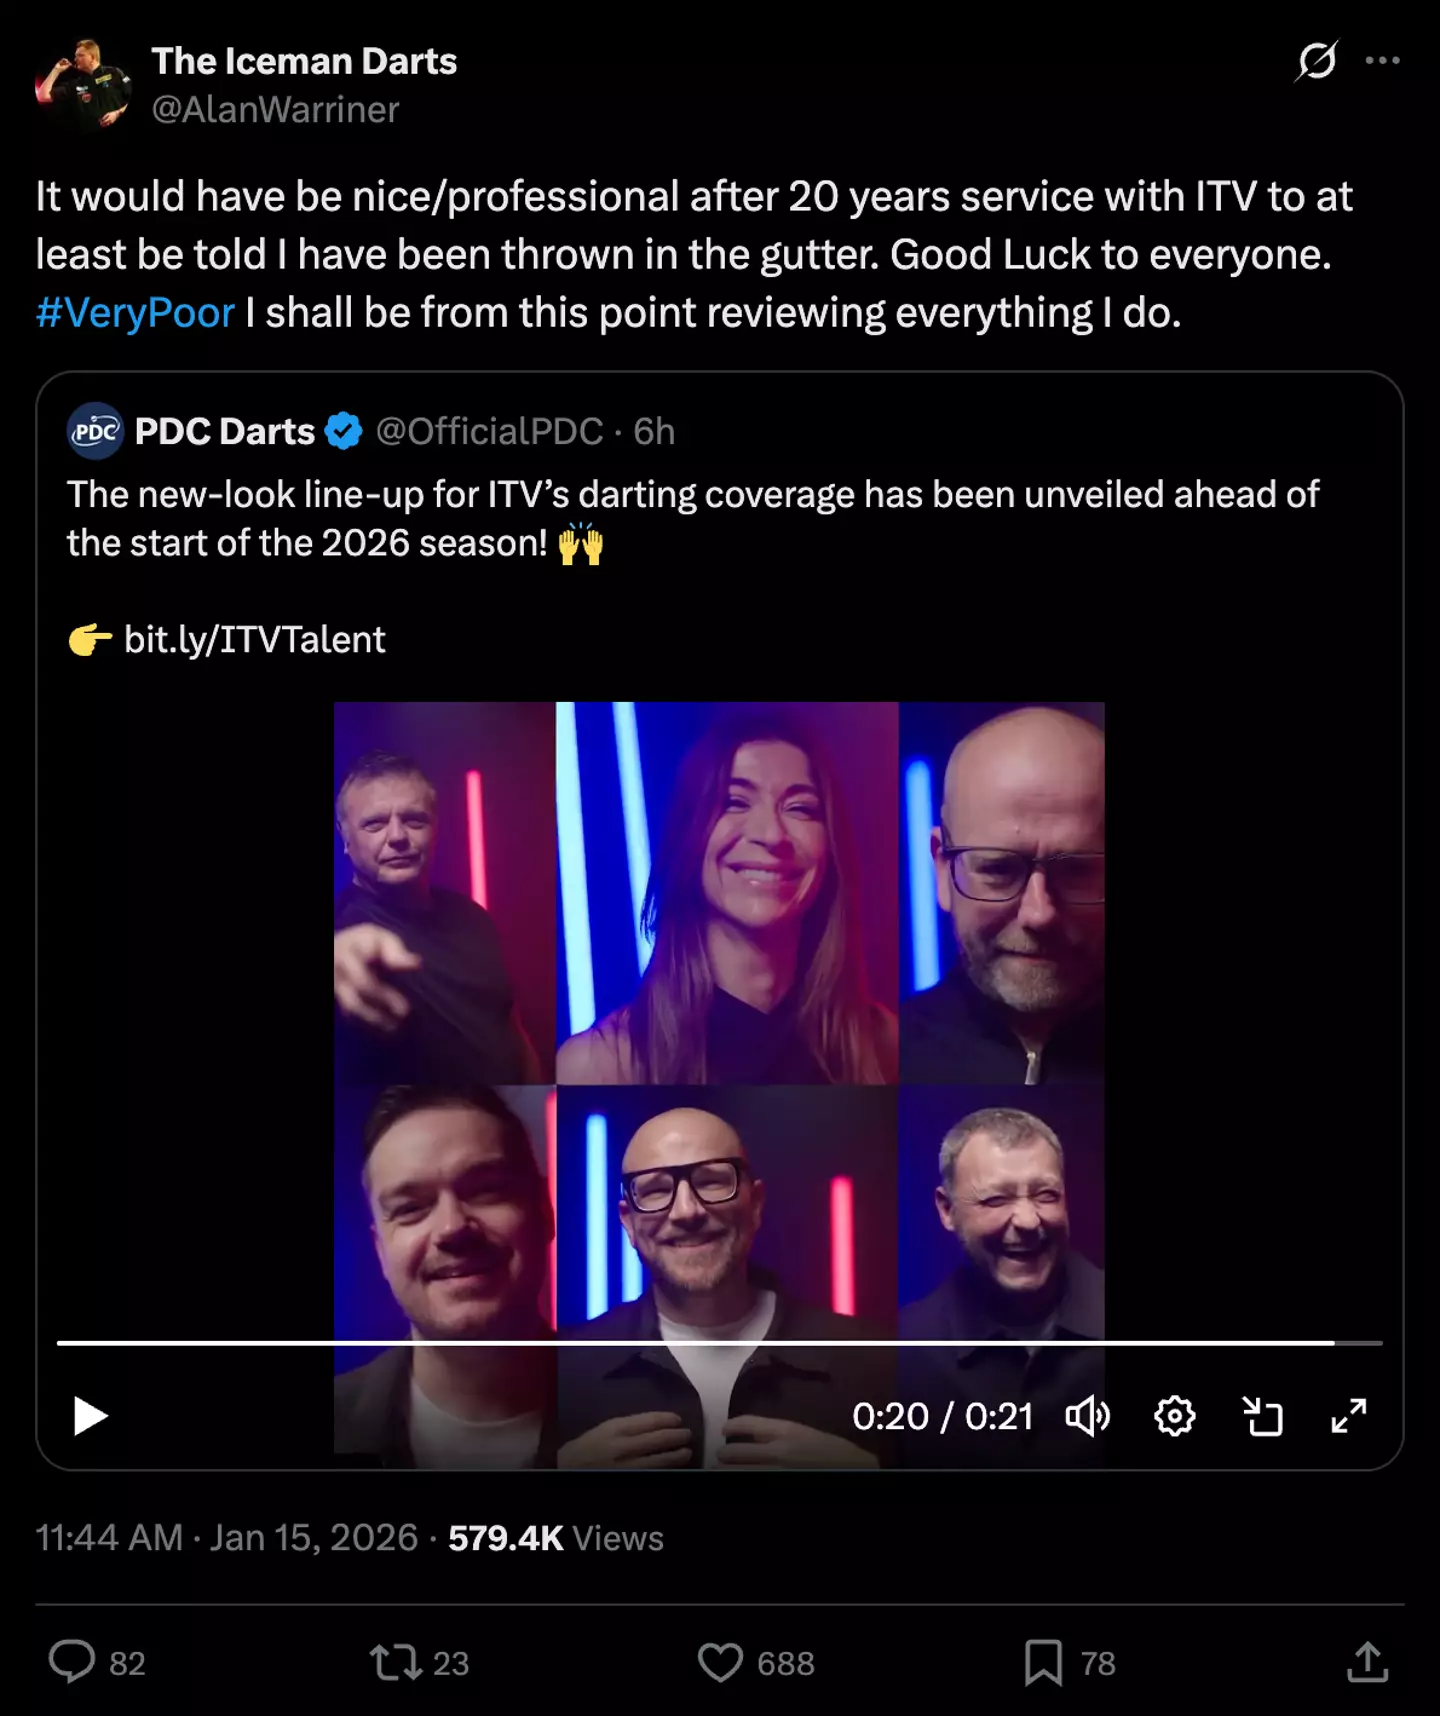Click the blue verified badge next to PDC Darts
Viewport: 1440px width, 1716px height.
pyautogui.click(x=344, y=431)
